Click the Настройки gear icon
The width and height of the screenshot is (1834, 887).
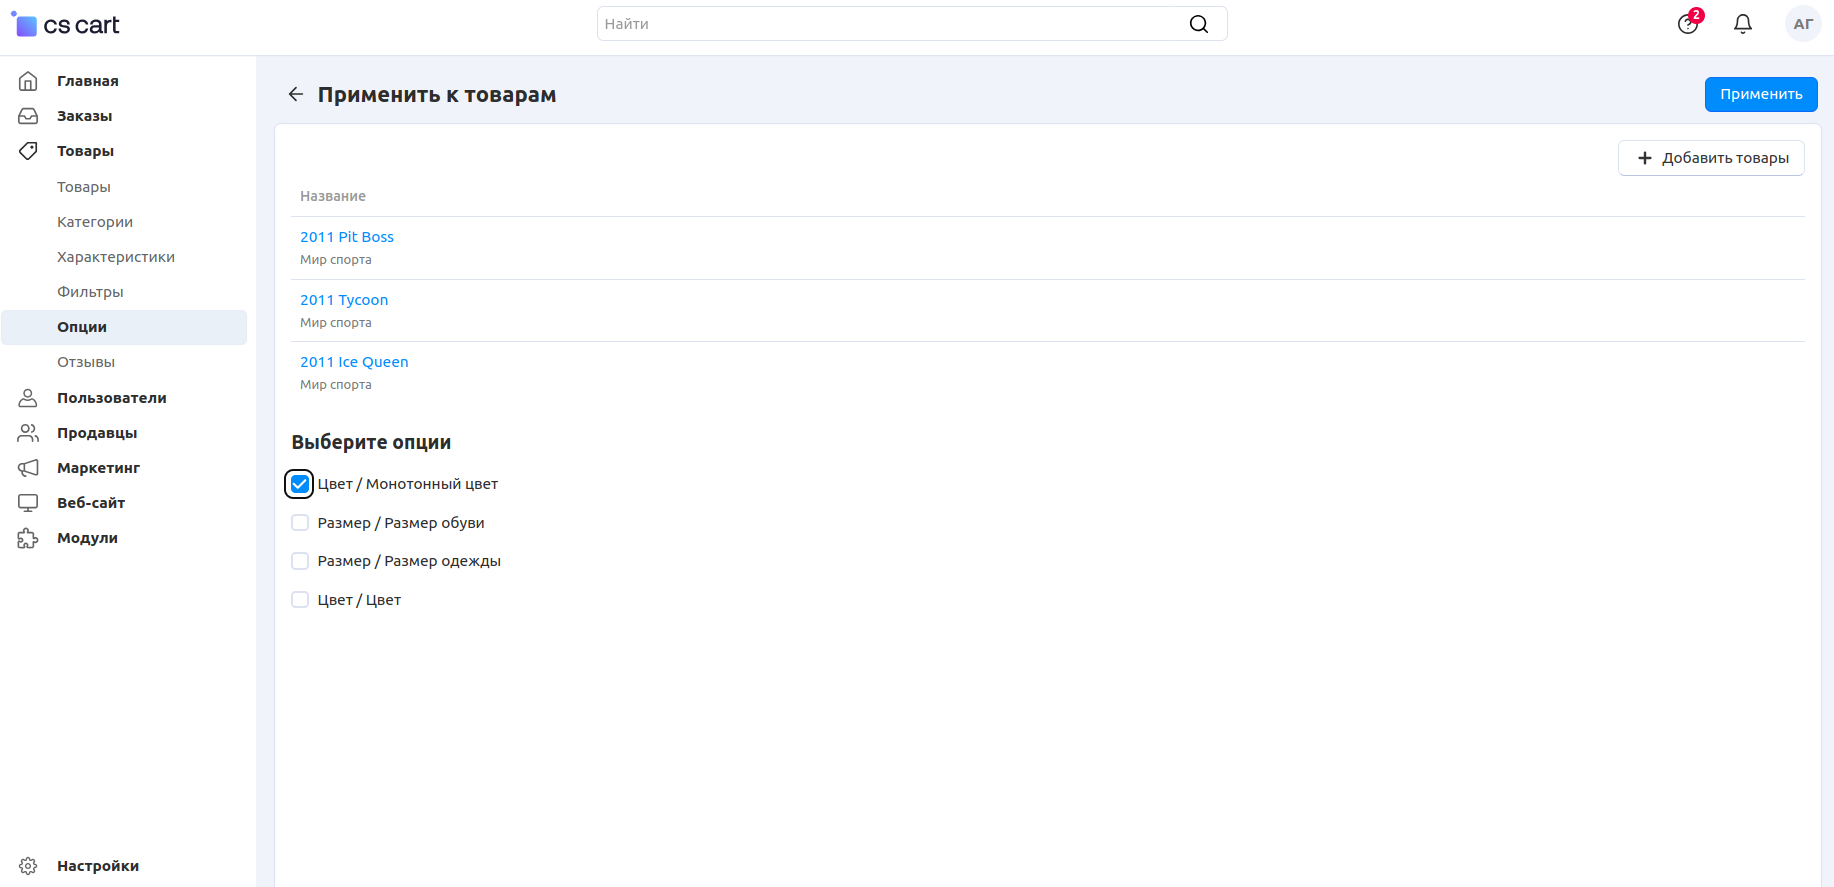coord(28,866)
